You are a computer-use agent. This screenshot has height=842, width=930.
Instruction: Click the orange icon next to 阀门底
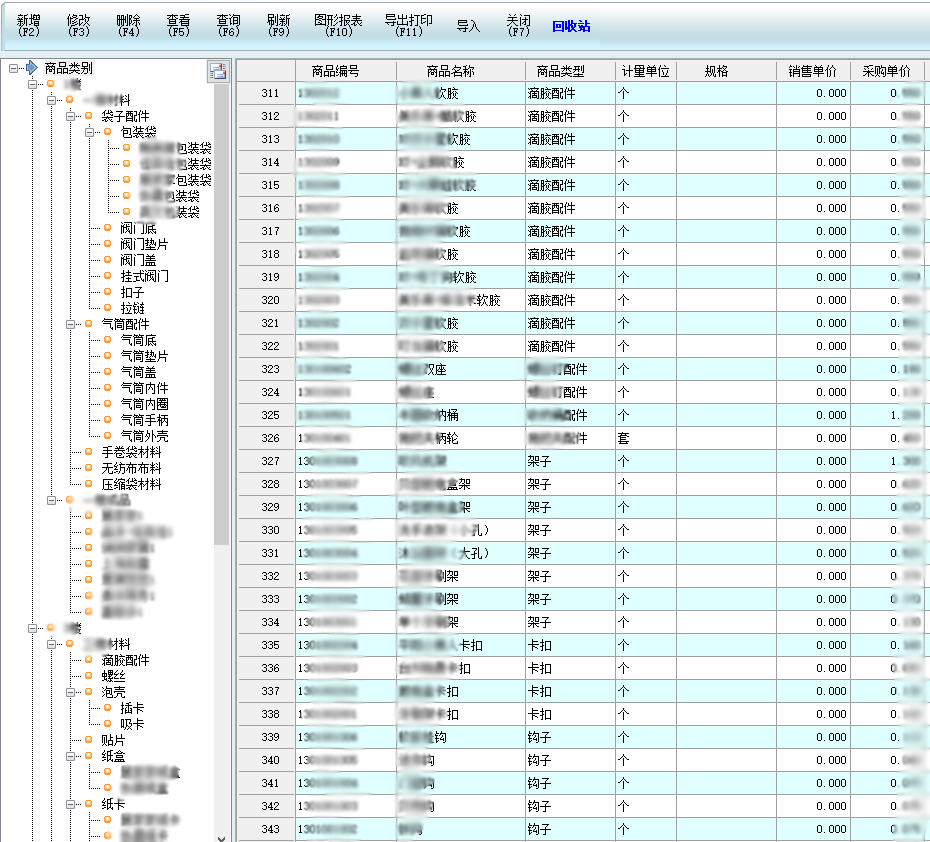(107, 228)
